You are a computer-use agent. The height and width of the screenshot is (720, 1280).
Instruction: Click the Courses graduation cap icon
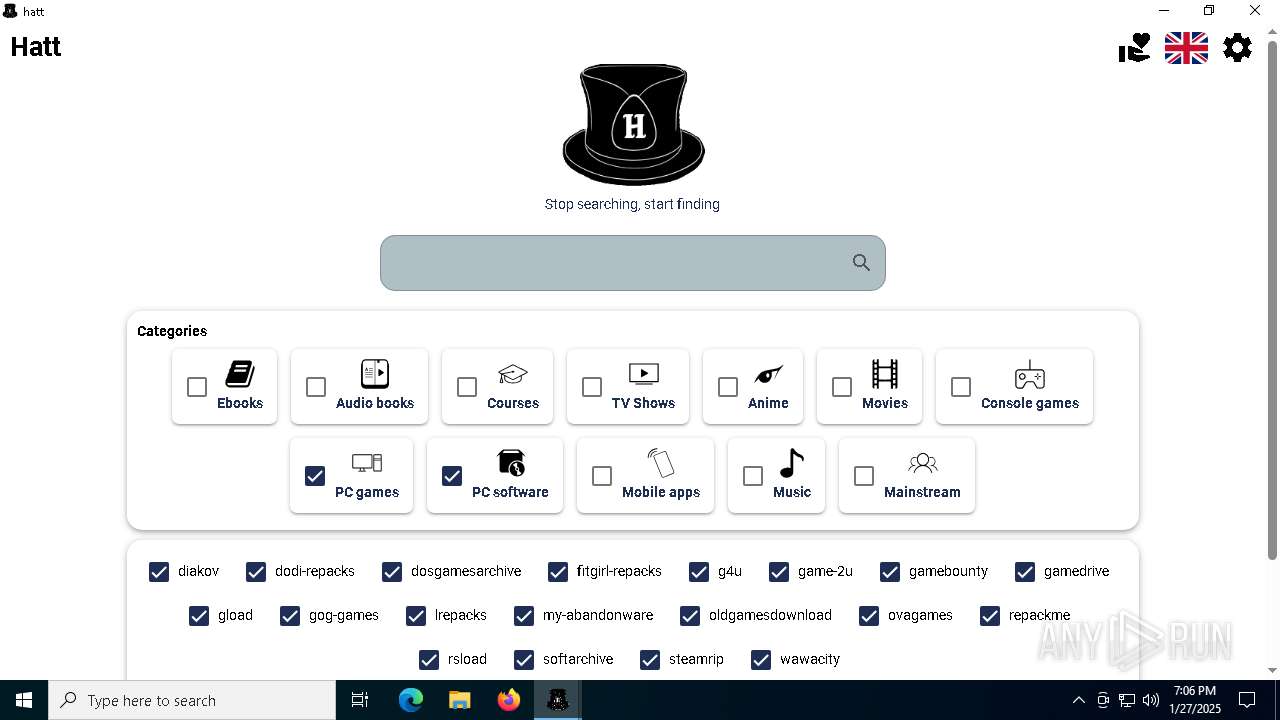point(513,374)
